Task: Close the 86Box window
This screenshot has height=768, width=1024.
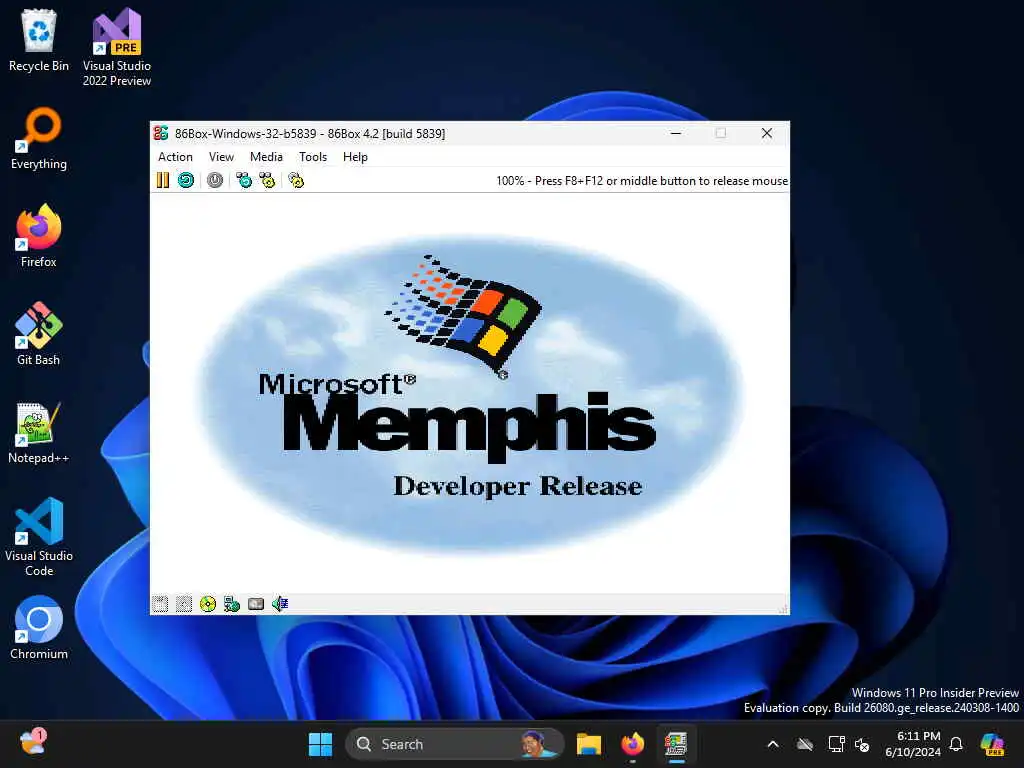Action: pyautogui.click(x=767, y=133)
